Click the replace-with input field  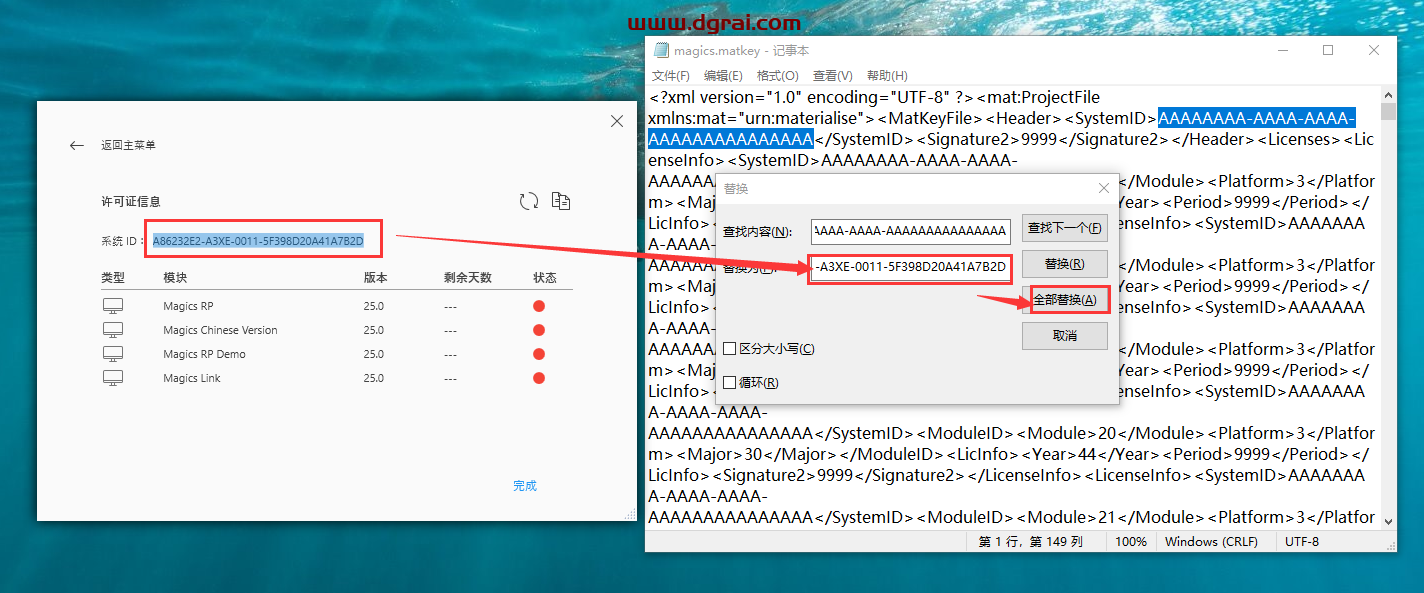coord(911,268)
